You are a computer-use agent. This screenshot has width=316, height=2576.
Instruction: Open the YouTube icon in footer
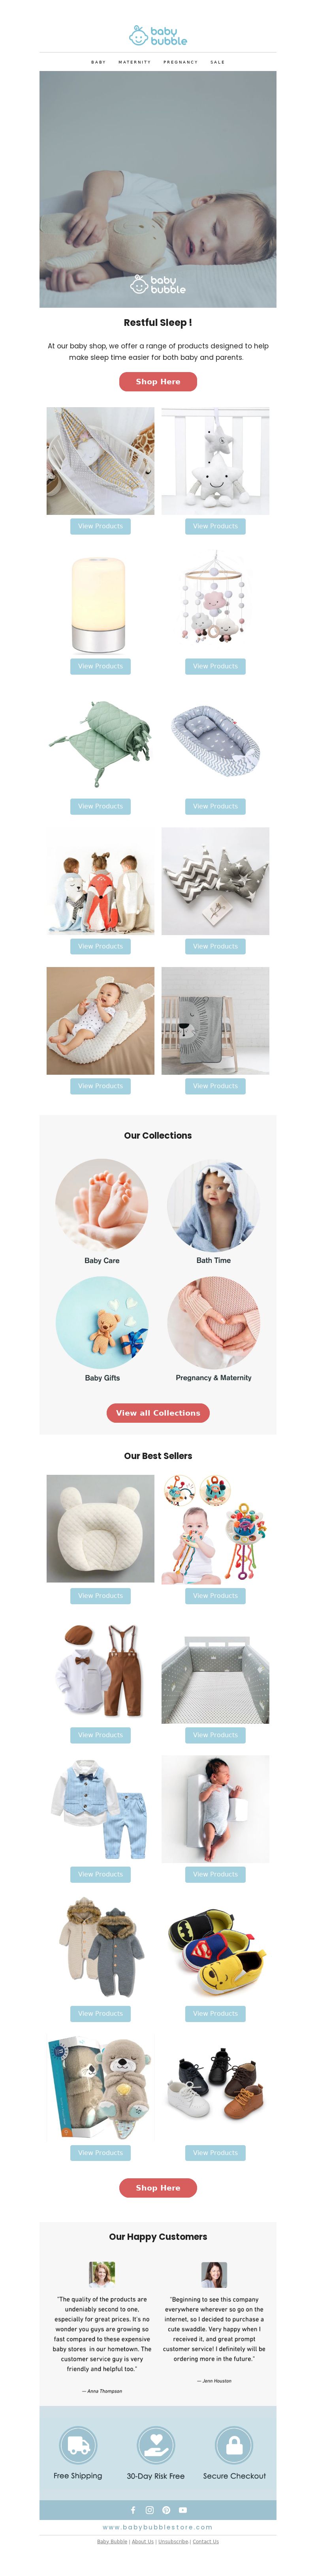tap(183, 2510)
